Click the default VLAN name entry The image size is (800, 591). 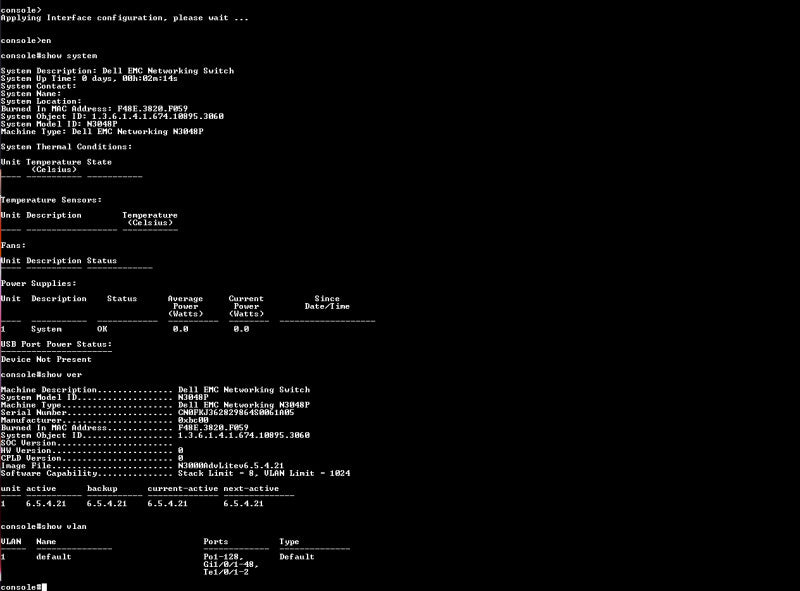(x=54, y=557)
